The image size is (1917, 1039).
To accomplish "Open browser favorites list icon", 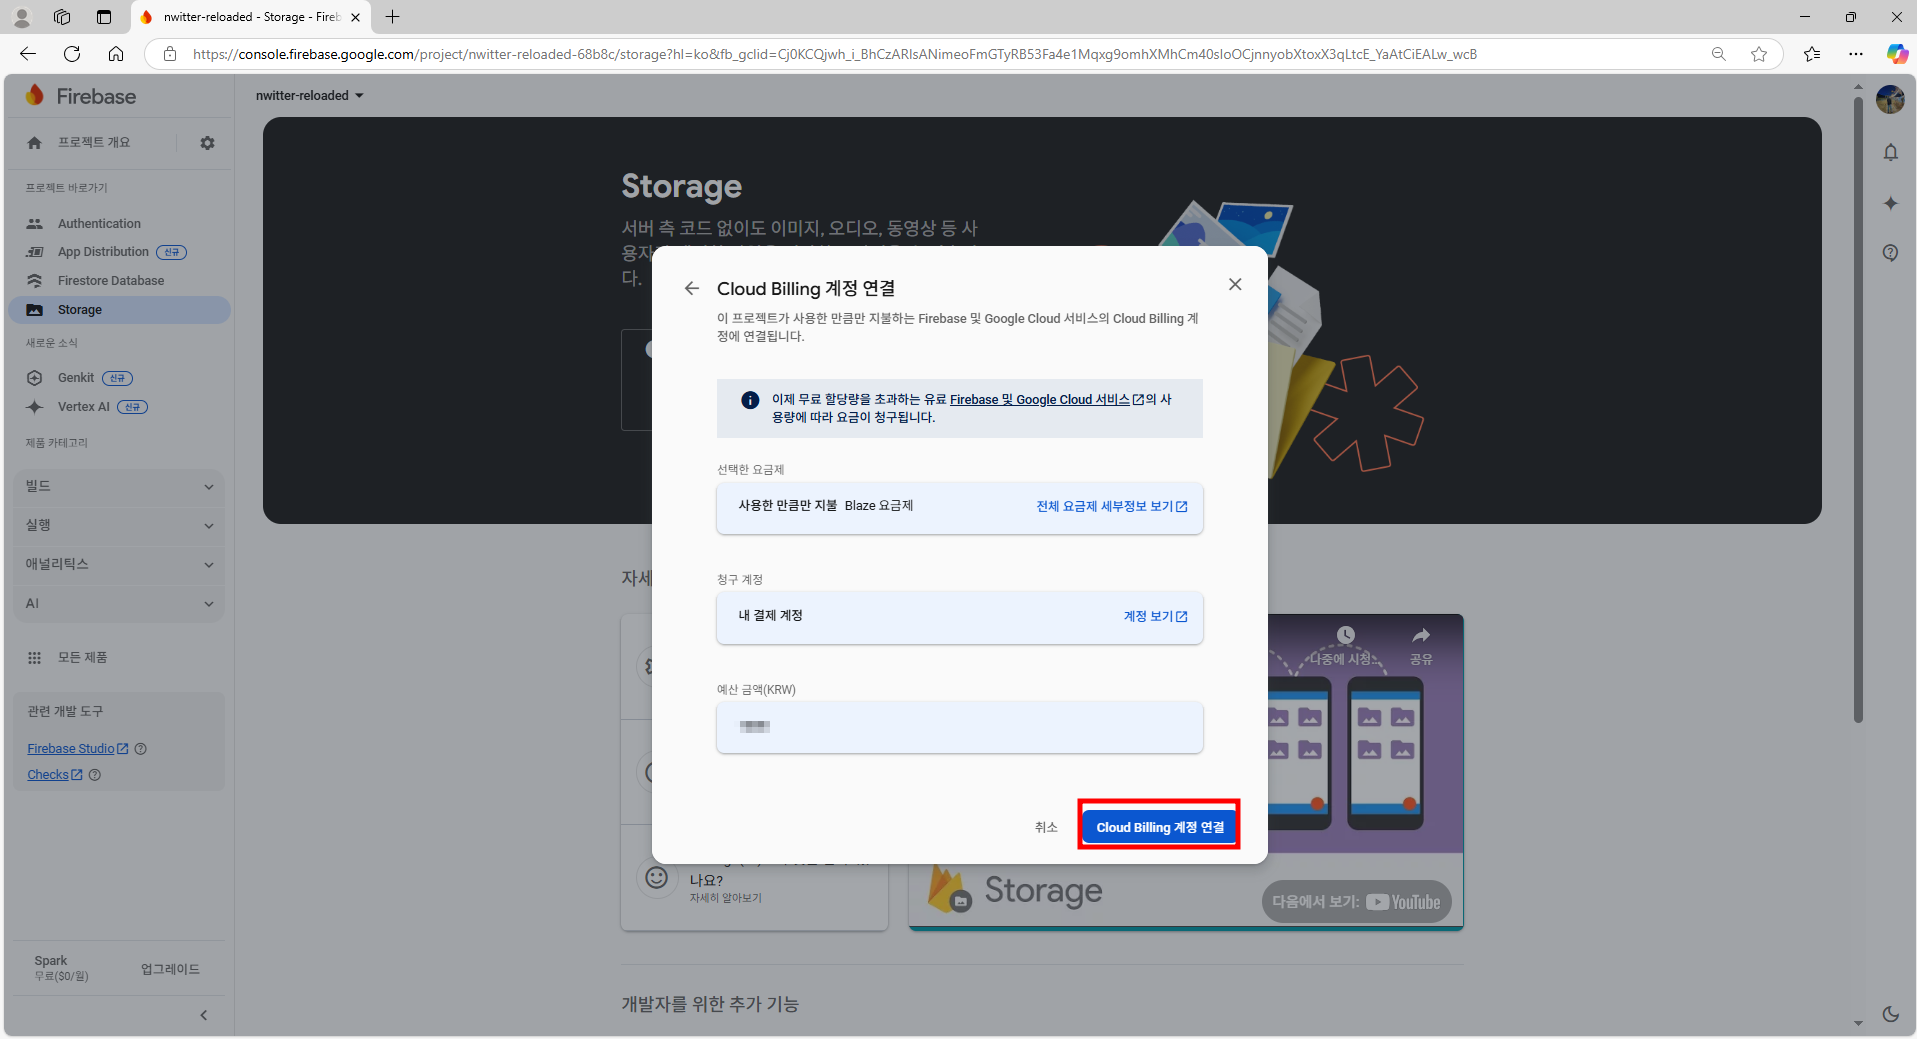I will click(x=1812, y=54).
